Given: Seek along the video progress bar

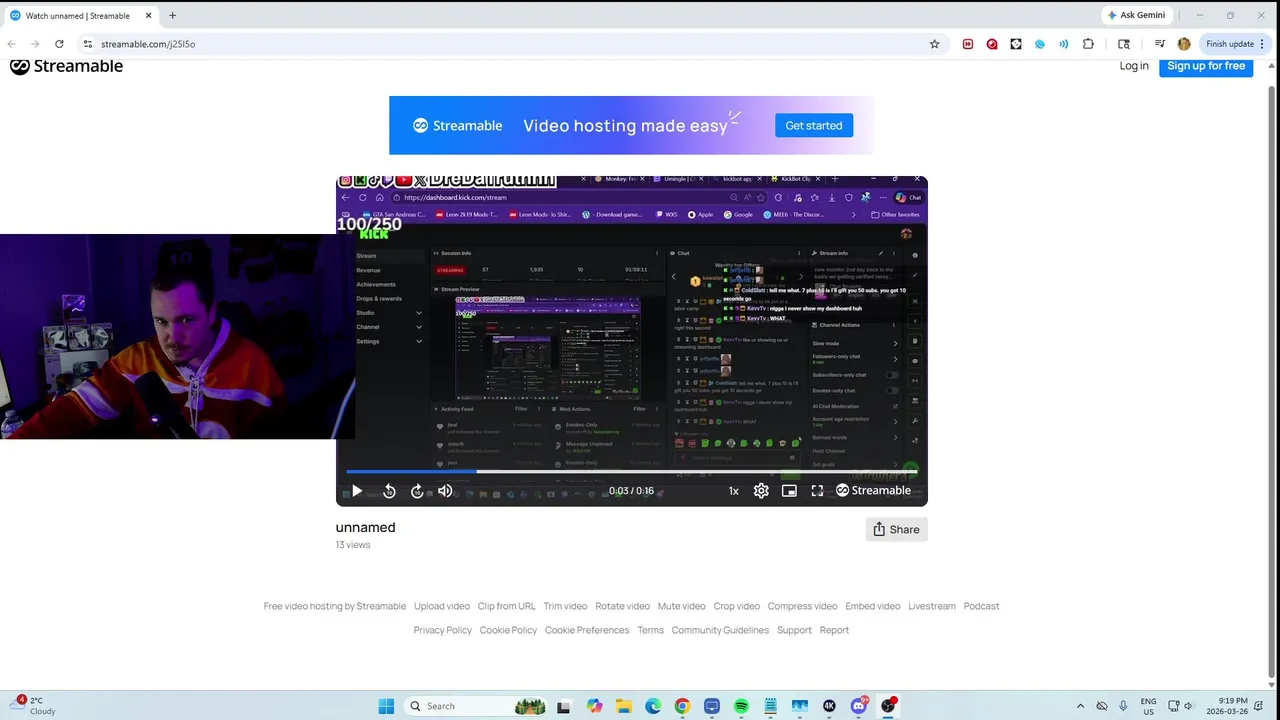Looking at the screenshot, I should [631, 471].
